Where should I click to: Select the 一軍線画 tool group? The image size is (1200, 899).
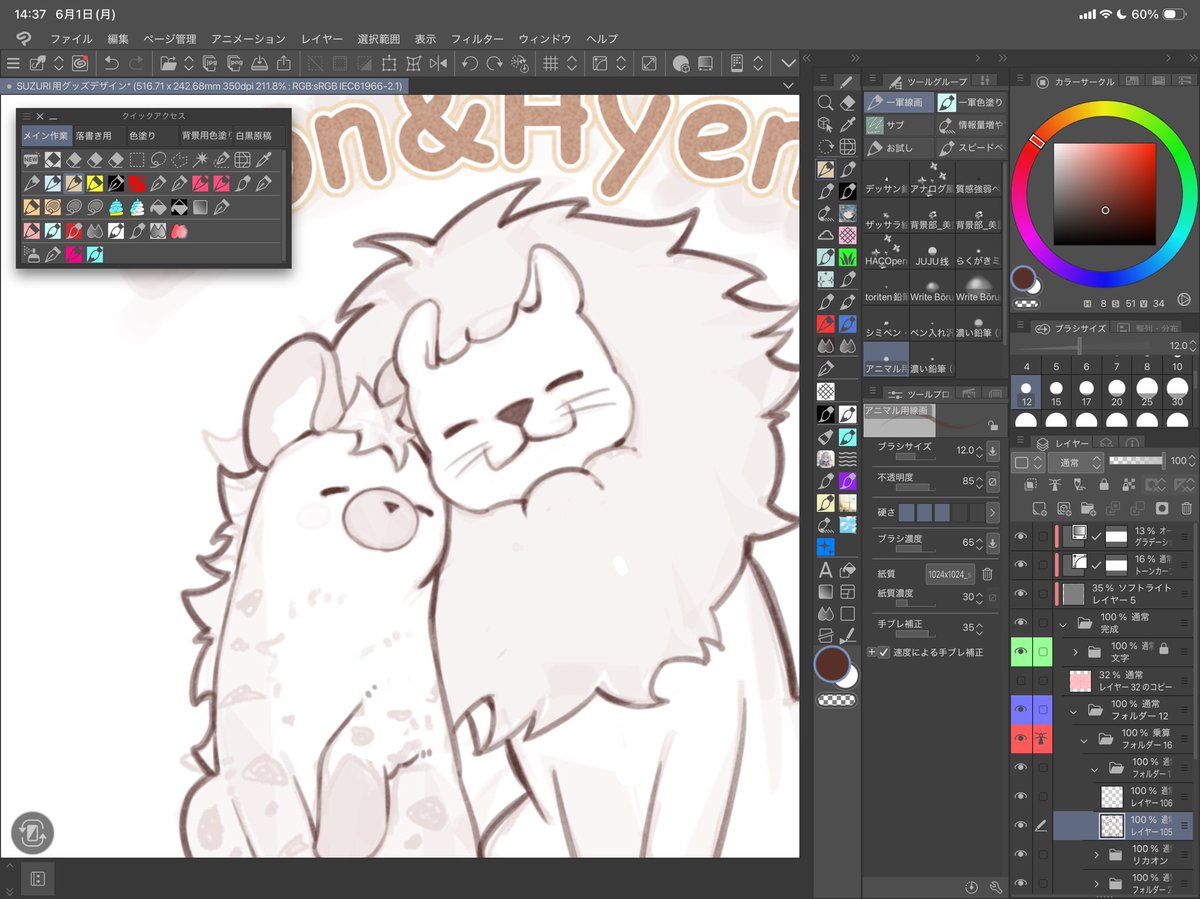(899, 102)
